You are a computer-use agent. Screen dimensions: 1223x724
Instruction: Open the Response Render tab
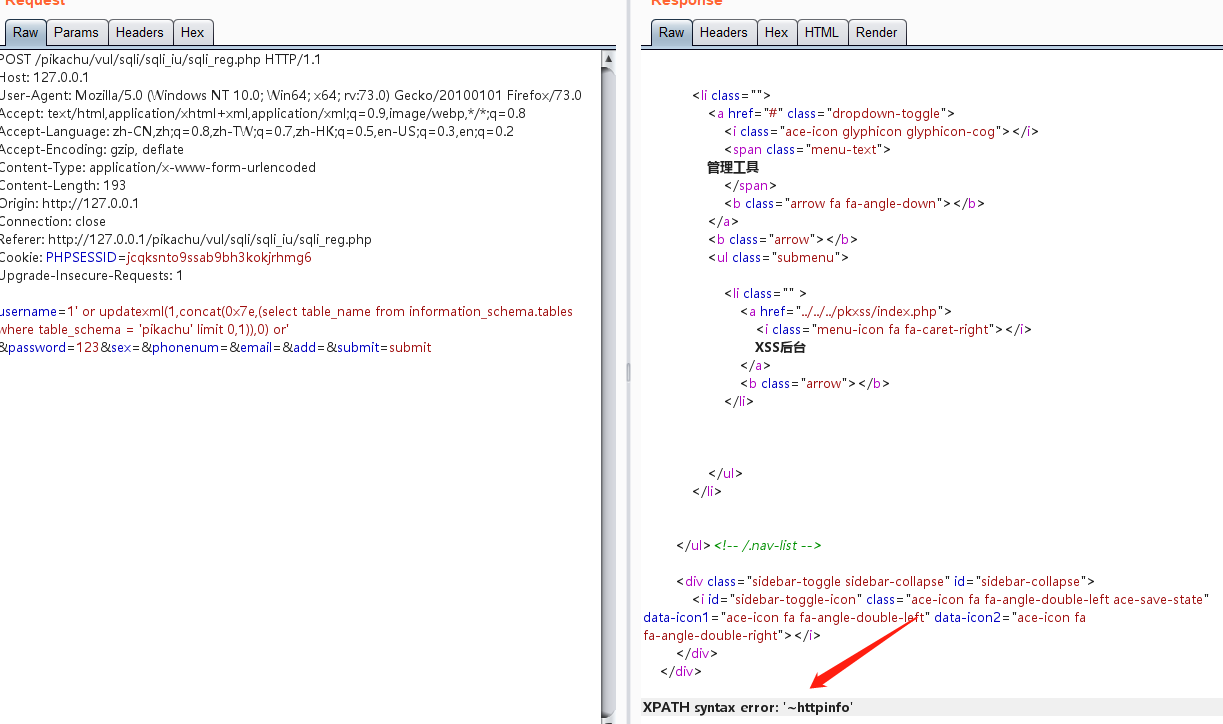coord(877,32)
